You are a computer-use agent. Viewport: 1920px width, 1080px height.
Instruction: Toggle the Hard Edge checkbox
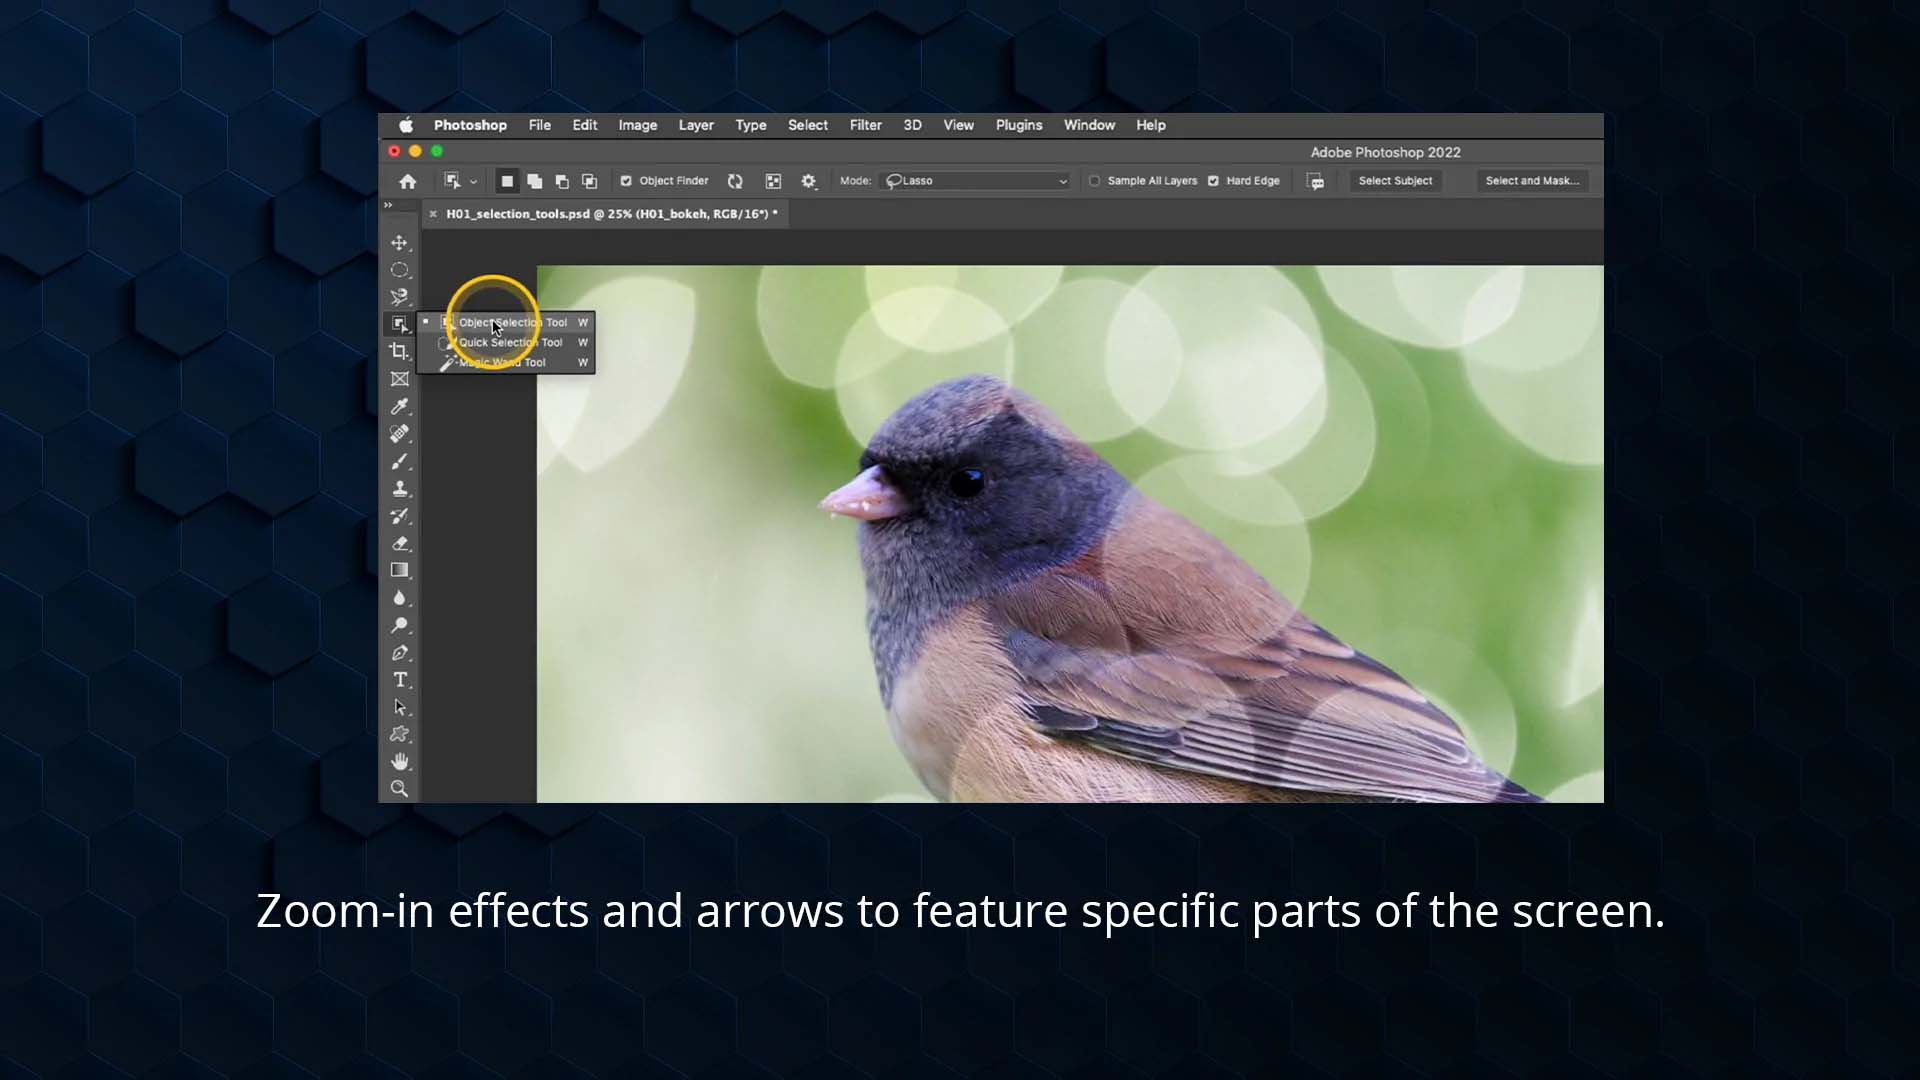(1213, 181)
